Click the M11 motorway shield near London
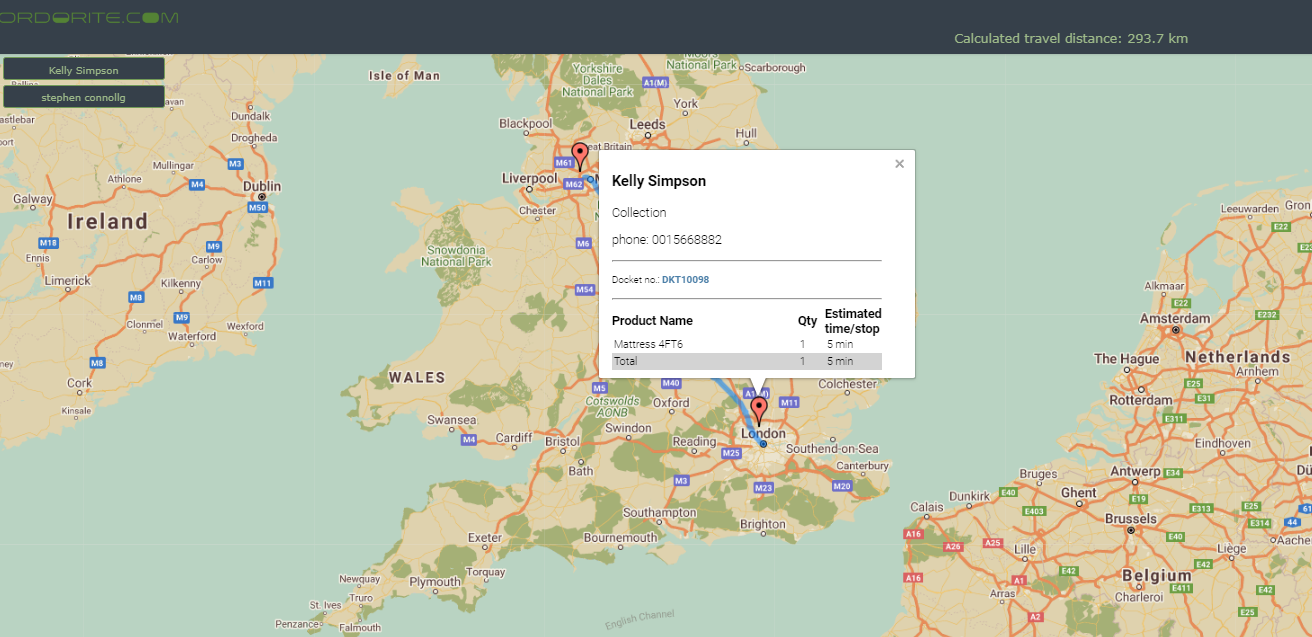 (x=789, y=402)
